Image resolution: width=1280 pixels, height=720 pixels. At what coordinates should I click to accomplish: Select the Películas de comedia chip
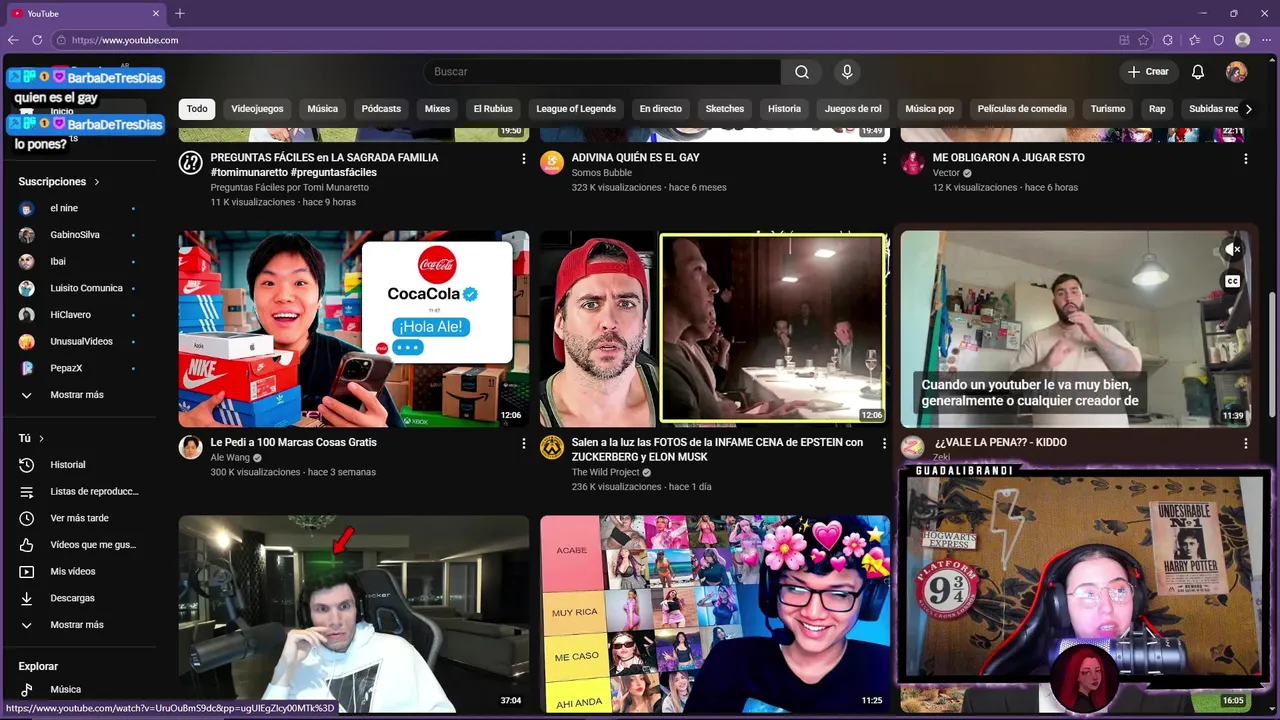click(x=1022, y=109)
